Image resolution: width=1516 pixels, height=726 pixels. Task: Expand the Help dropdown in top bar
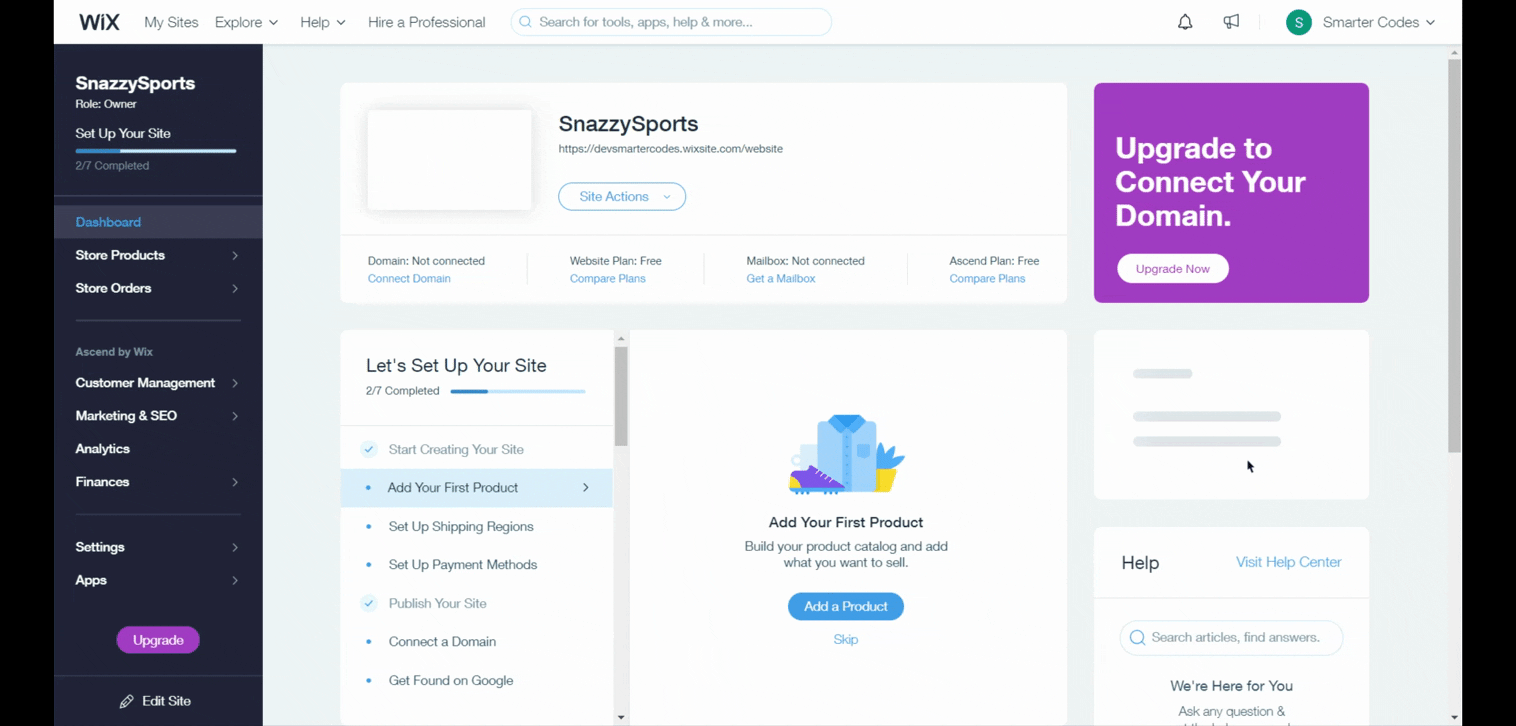point(322,22)
